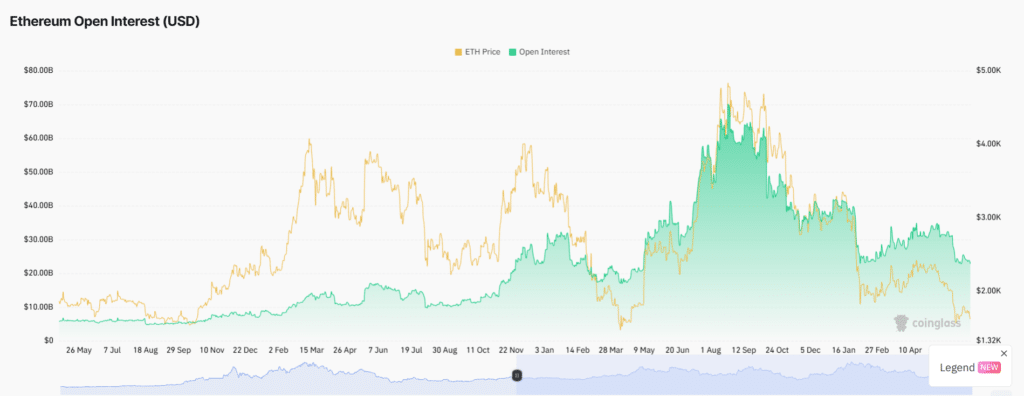Click the '27 Feb' date label
This screenshot has height=396, width=1024.
[876, 350]
